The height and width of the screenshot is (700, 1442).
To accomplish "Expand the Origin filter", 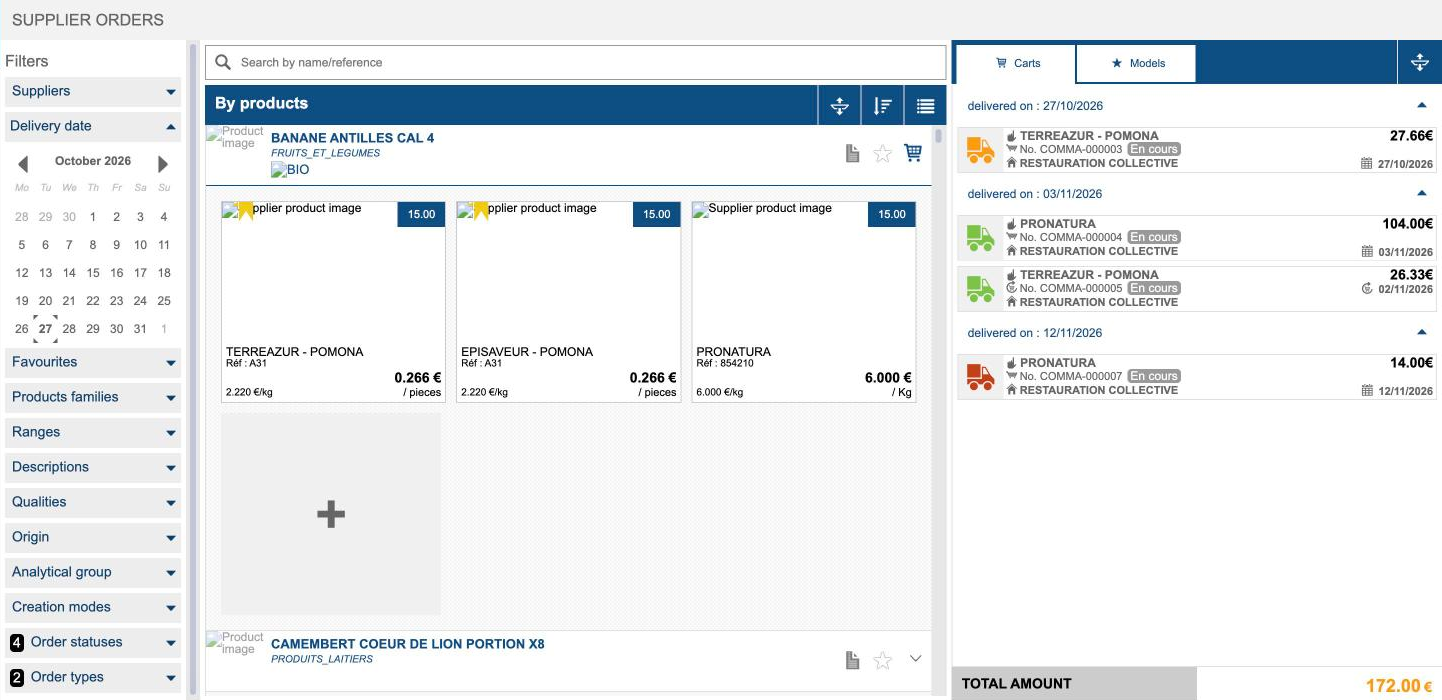I will tap(93, 537).
